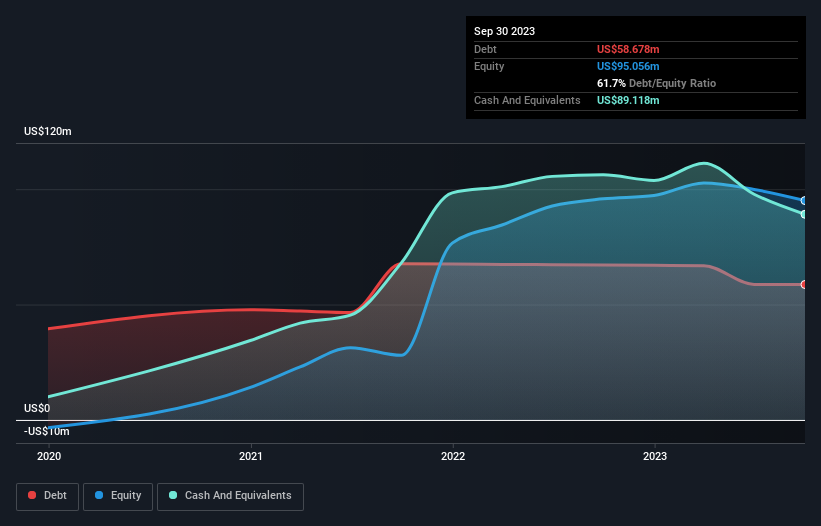Viewport: 821px width, 526px height.
Task: Select the red Debt endpoint marker
Action: tap(804, 285)
